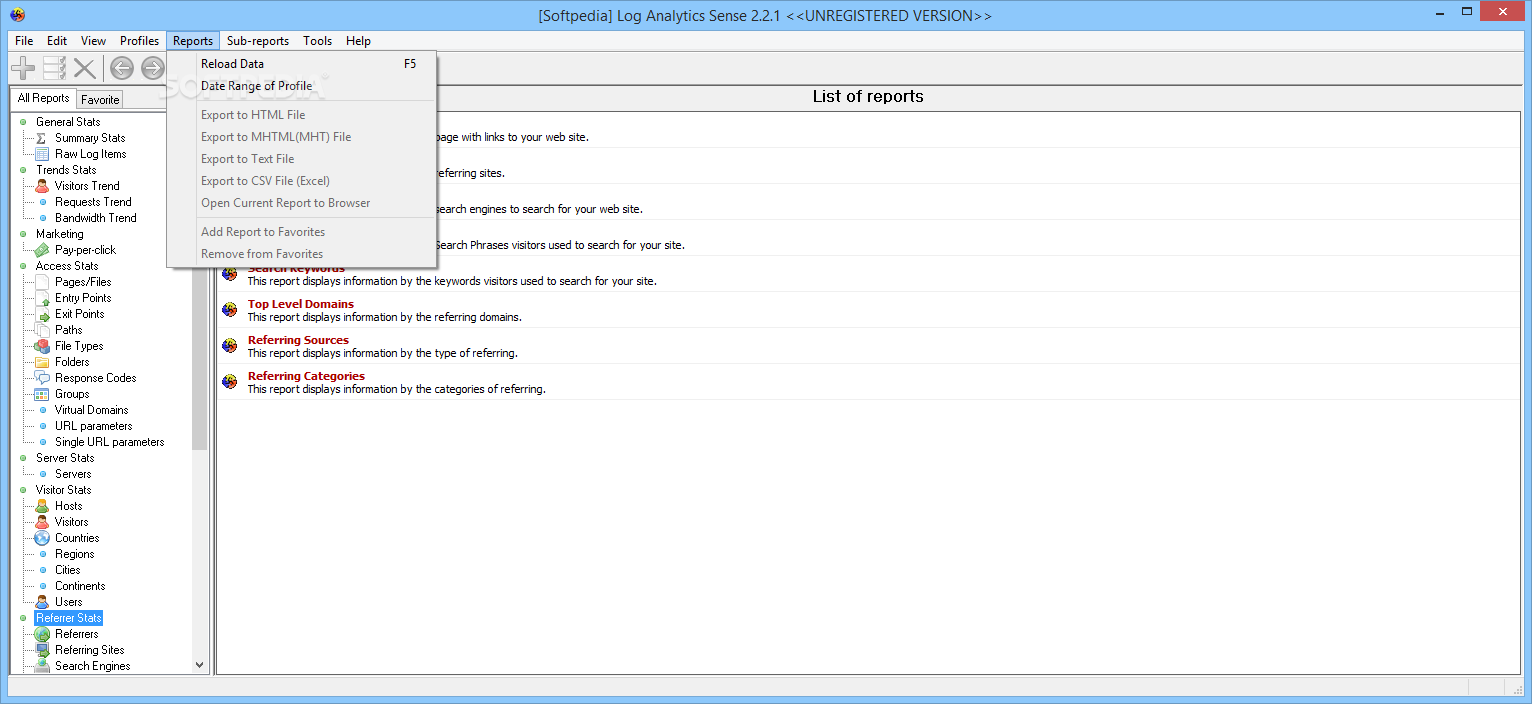The height and width of the screenshot is (704, 1532).
Task: Collapse the General Stats tree node
Action: [23, 122]
